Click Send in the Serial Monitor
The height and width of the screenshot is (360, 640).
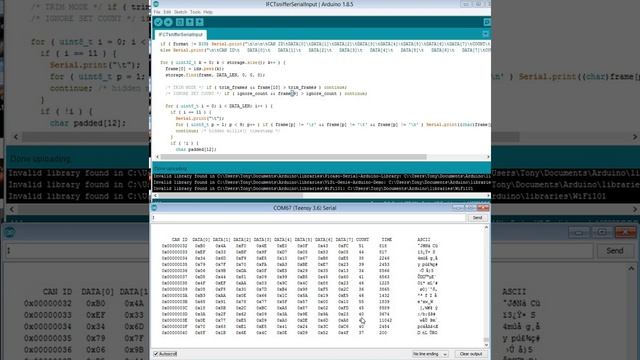tap(477, 218)
